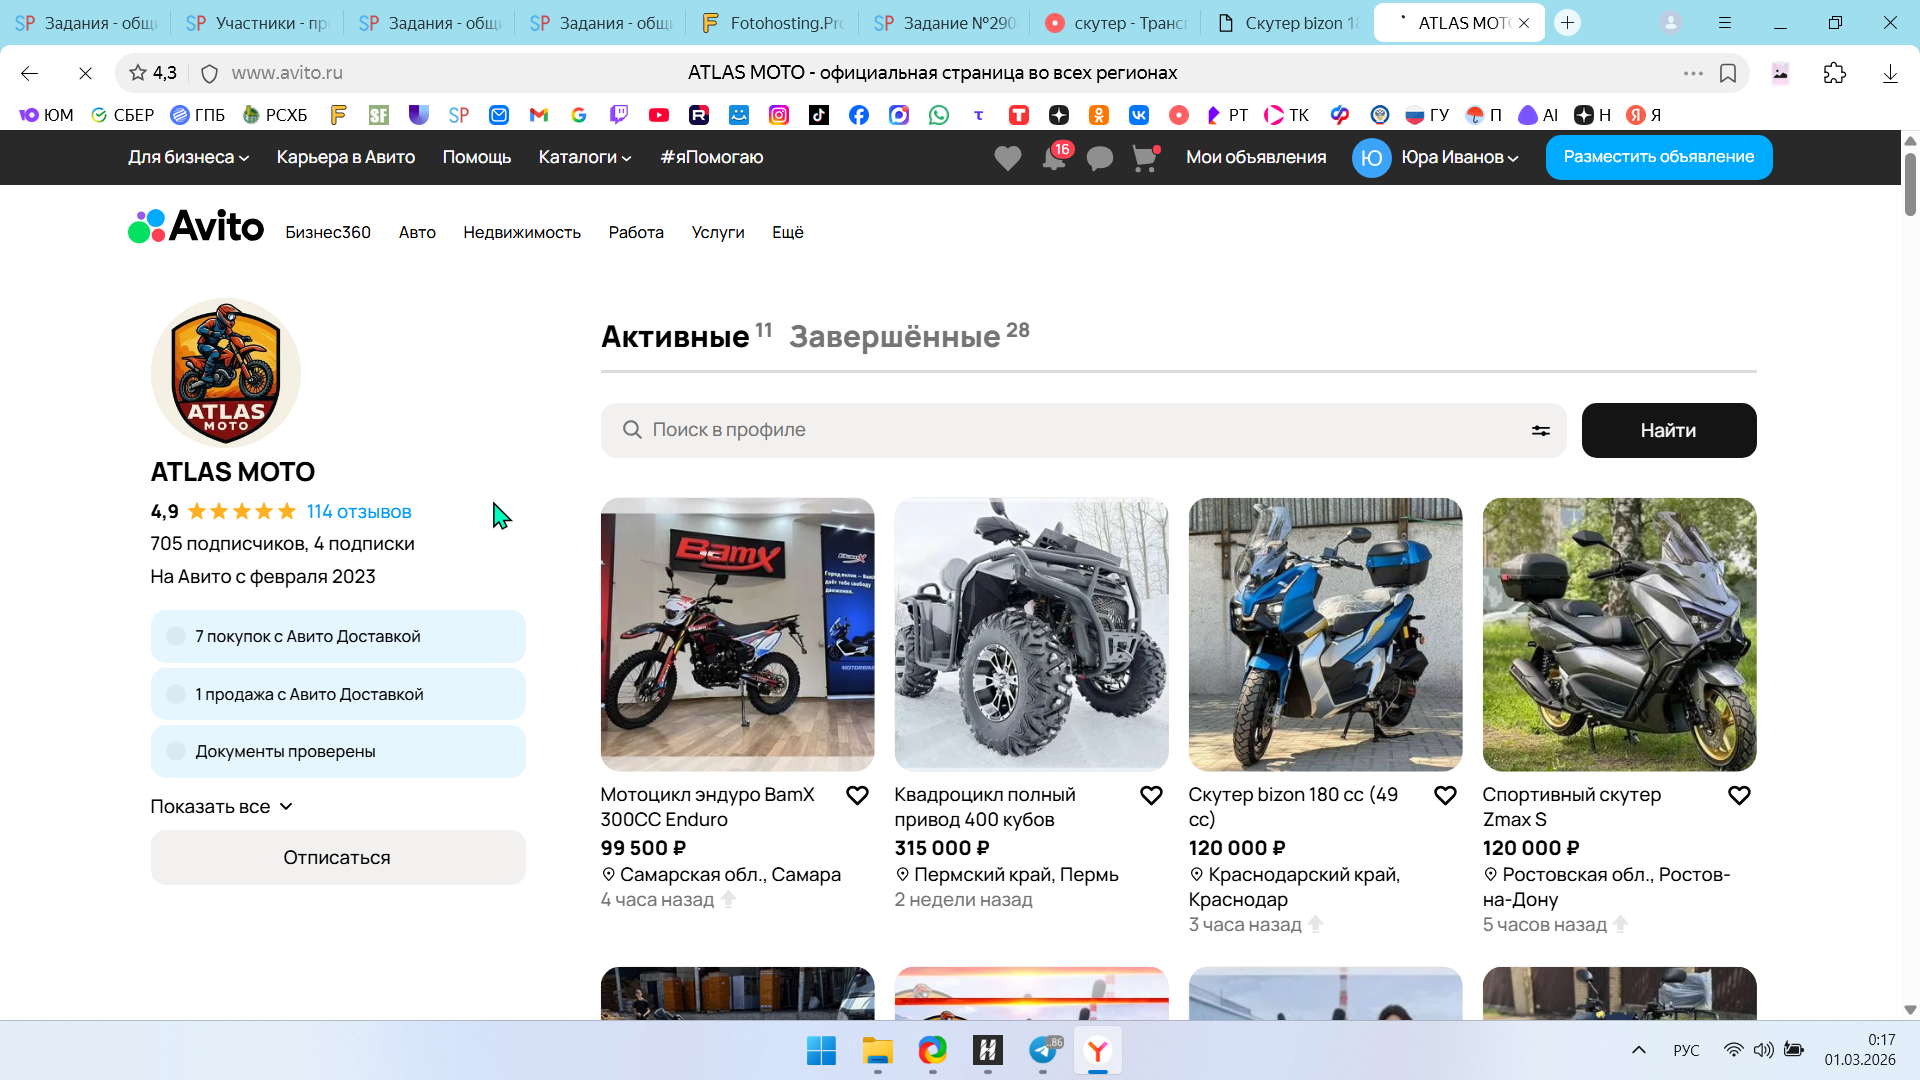Screen dimensions: 1920x1080
Task: Open the messages chat bubble icon
Action: pos(1099,158)
